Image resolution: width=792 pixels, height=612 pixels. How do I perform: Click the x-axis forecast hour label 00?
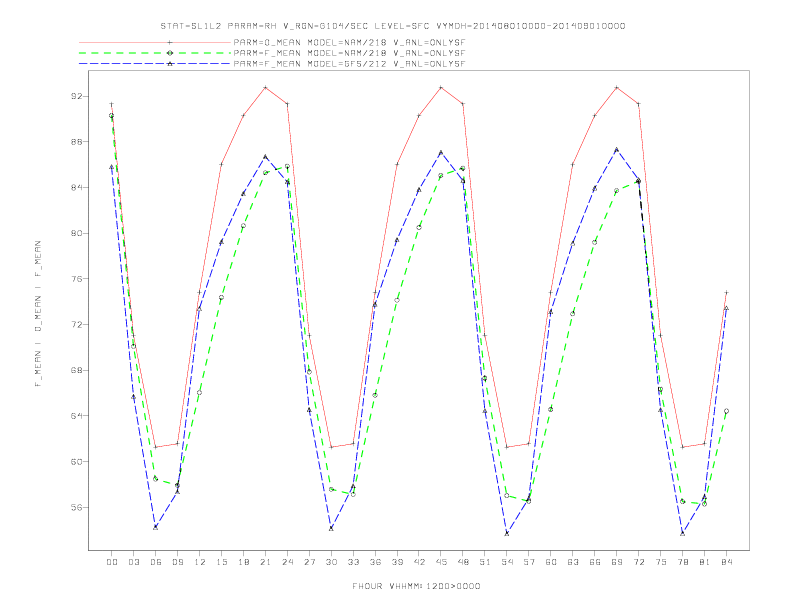112,562
